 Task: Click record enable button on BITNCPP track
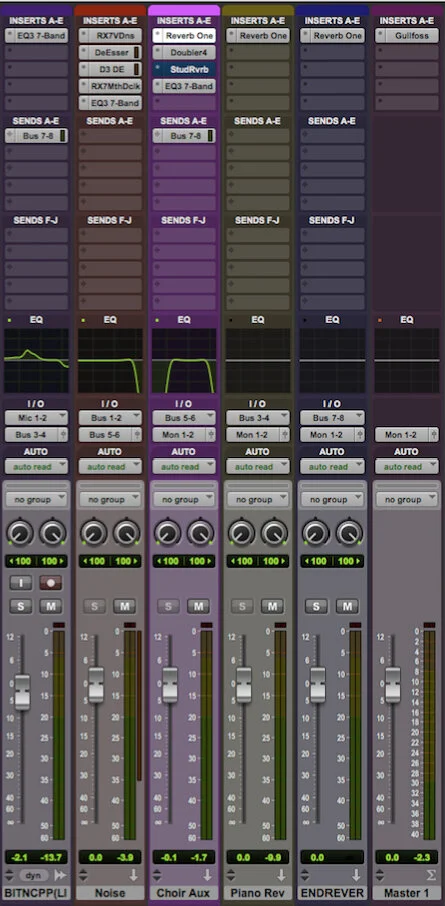[50, 582]
